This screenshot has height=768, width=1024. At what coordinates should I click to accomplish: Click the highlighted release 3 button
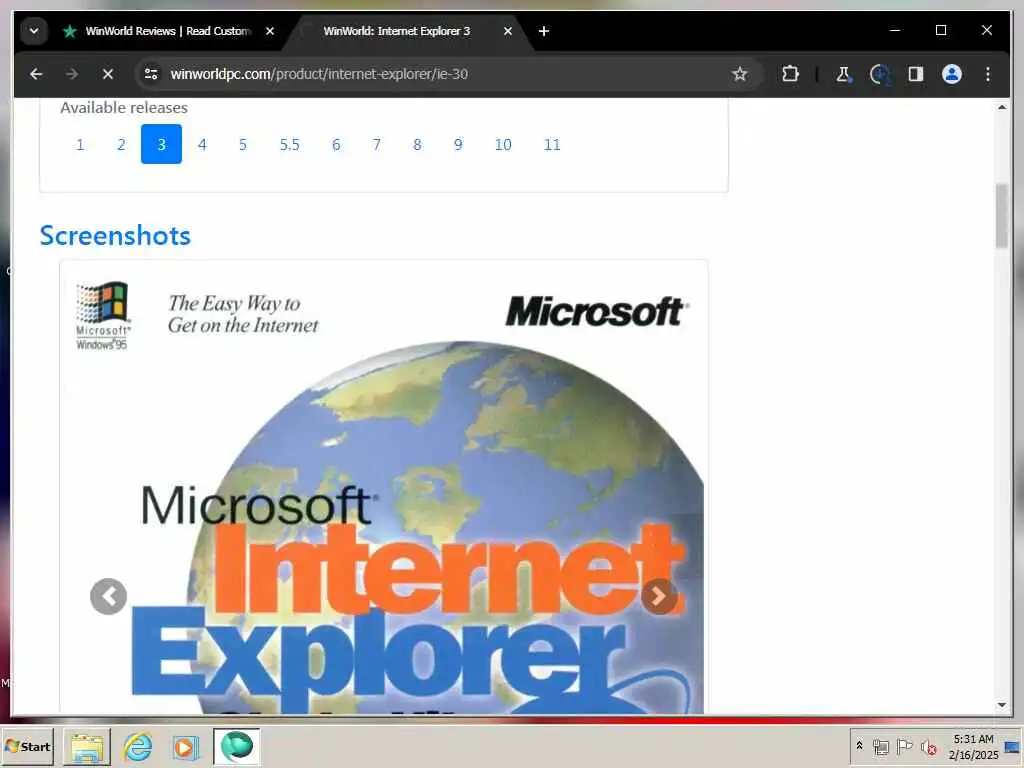[x=161, y=144]
